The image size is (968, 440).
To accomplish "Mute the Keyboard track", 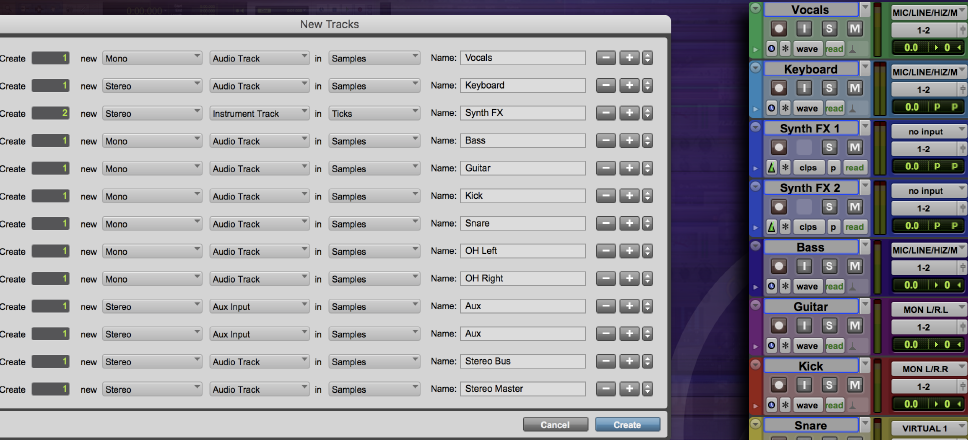I will coord(854,88).
